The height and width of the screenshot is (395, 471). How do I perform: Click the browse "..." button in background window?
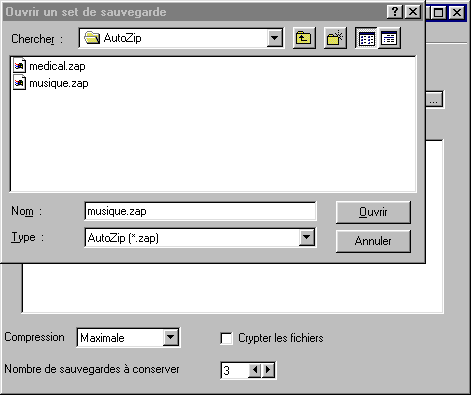tap(434, 99)
